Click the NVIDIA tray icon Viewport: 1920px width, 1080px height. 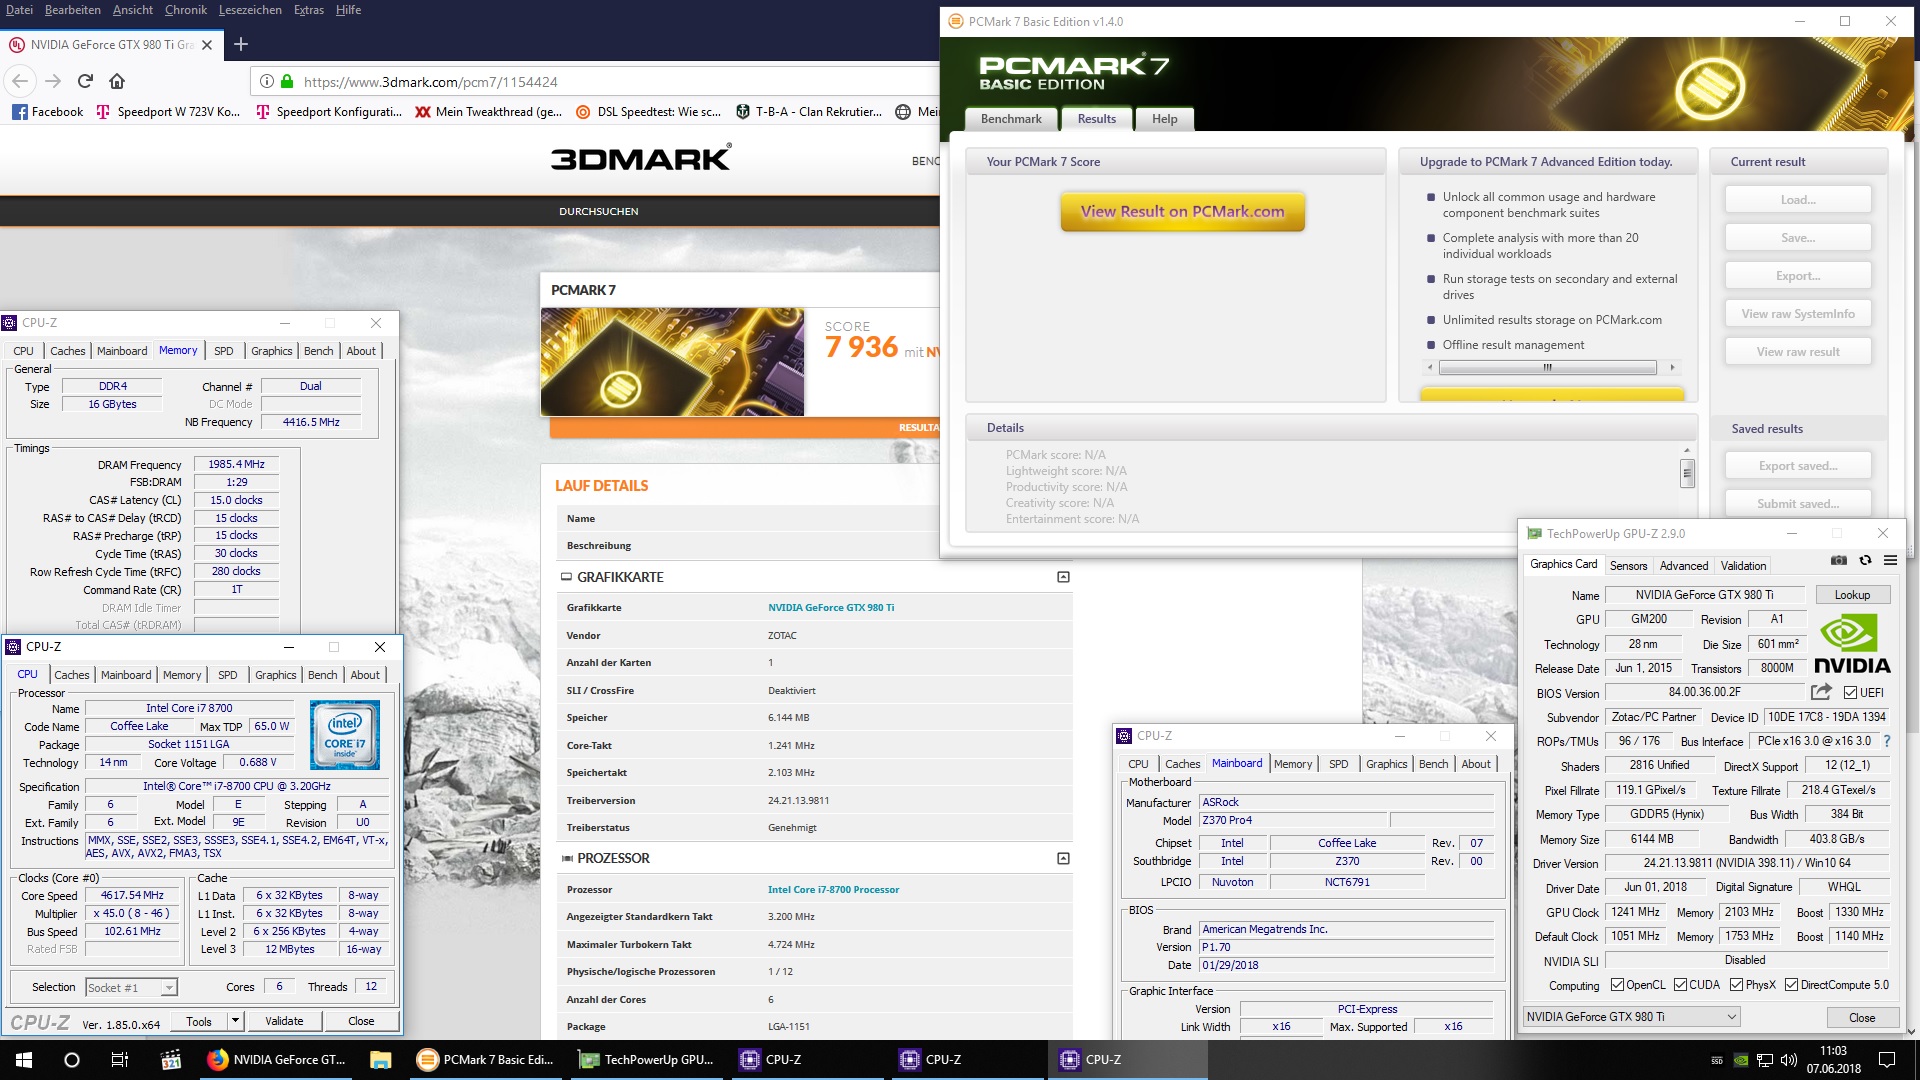[x=1741, y=1060]
